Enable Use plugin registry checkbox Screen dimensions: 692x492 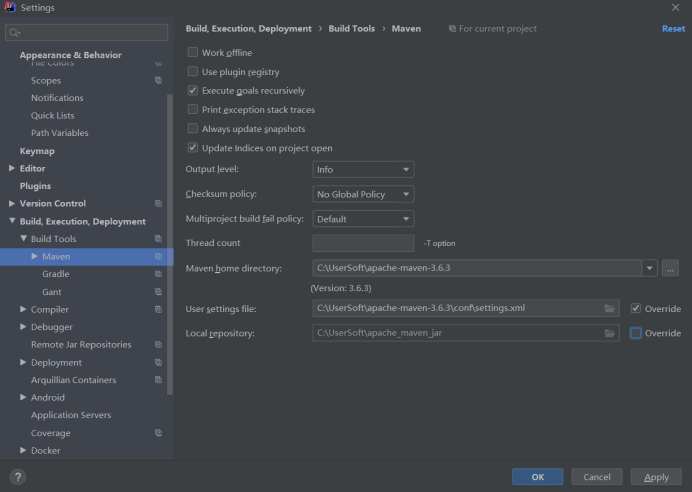point(193,71)
